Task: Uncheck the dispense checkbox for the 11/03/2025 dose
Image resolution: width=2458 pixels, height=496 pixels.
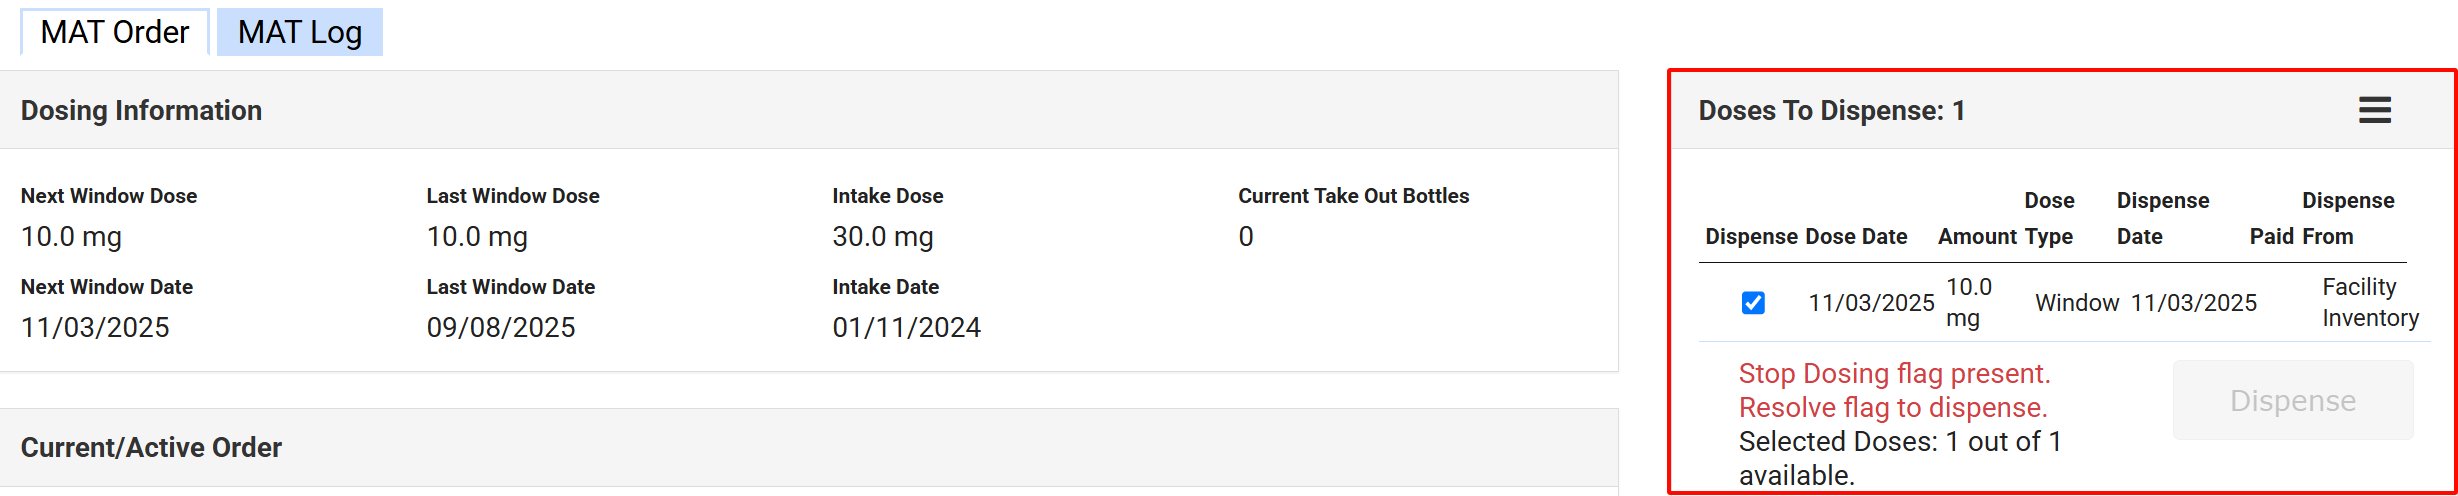Action: (x=1753, y=303)
